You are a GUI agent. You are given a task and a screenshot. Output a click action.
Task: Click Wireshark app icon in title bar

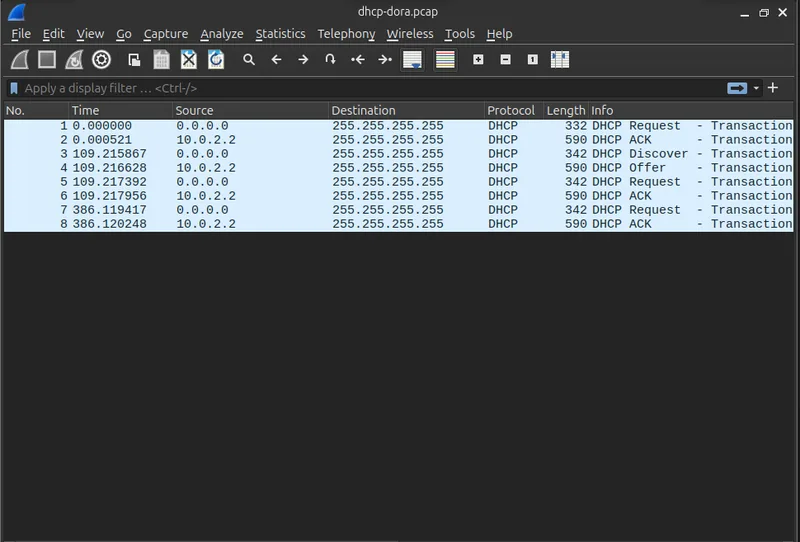click(x=17, y=11)
